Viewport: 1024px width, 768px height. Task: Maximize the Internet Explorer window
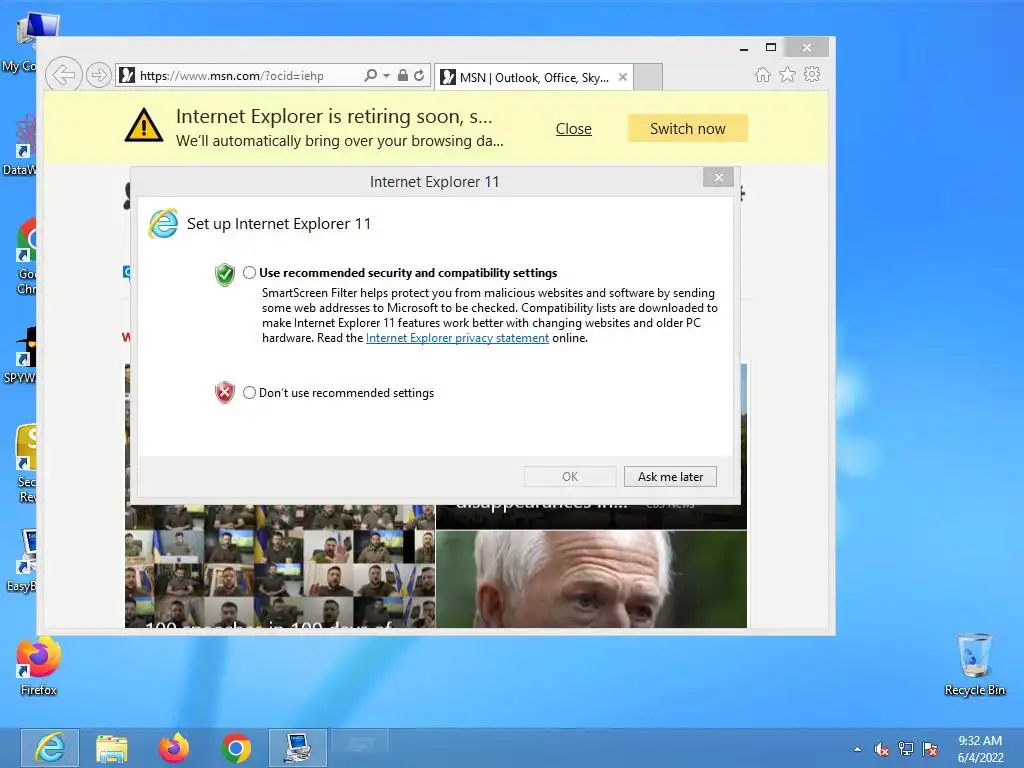click(x=771, y=47)
